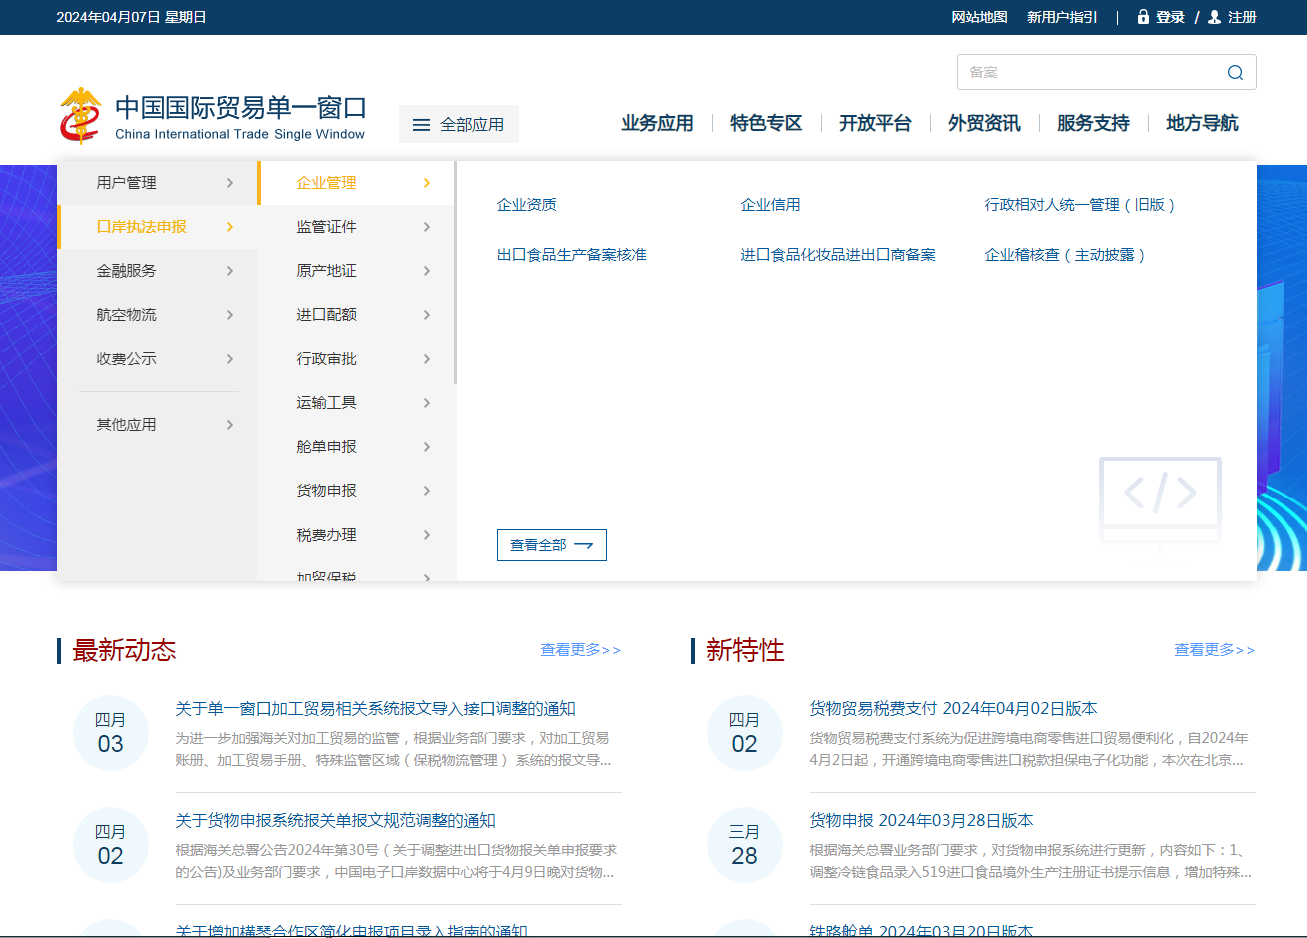Select 货物申报 in the category list
The image size is (1307, 938).
tap(327, 491)
